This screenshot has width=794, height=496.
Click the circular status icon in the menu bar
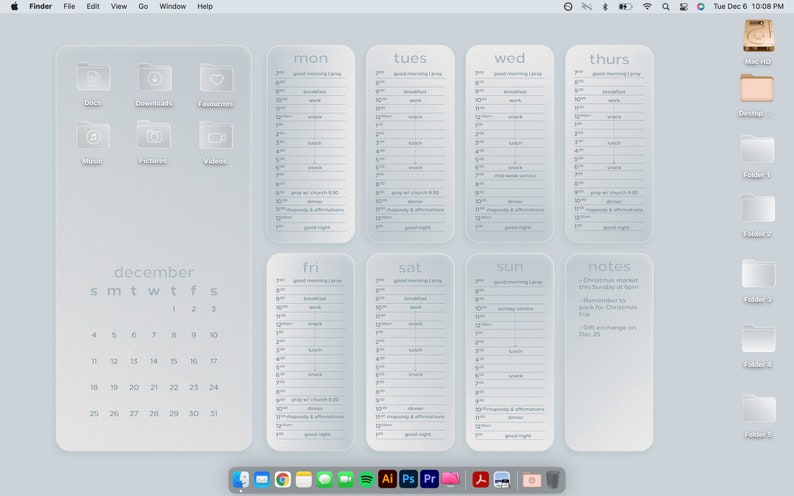(x=568, y=7)
